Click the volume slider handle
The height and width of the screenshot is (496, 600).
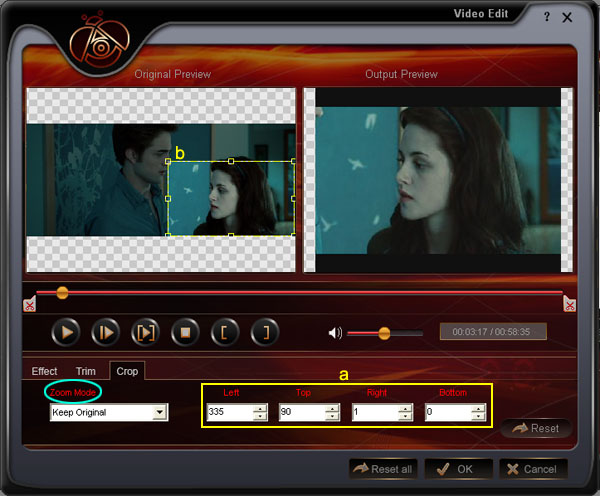tap(384, 333)
